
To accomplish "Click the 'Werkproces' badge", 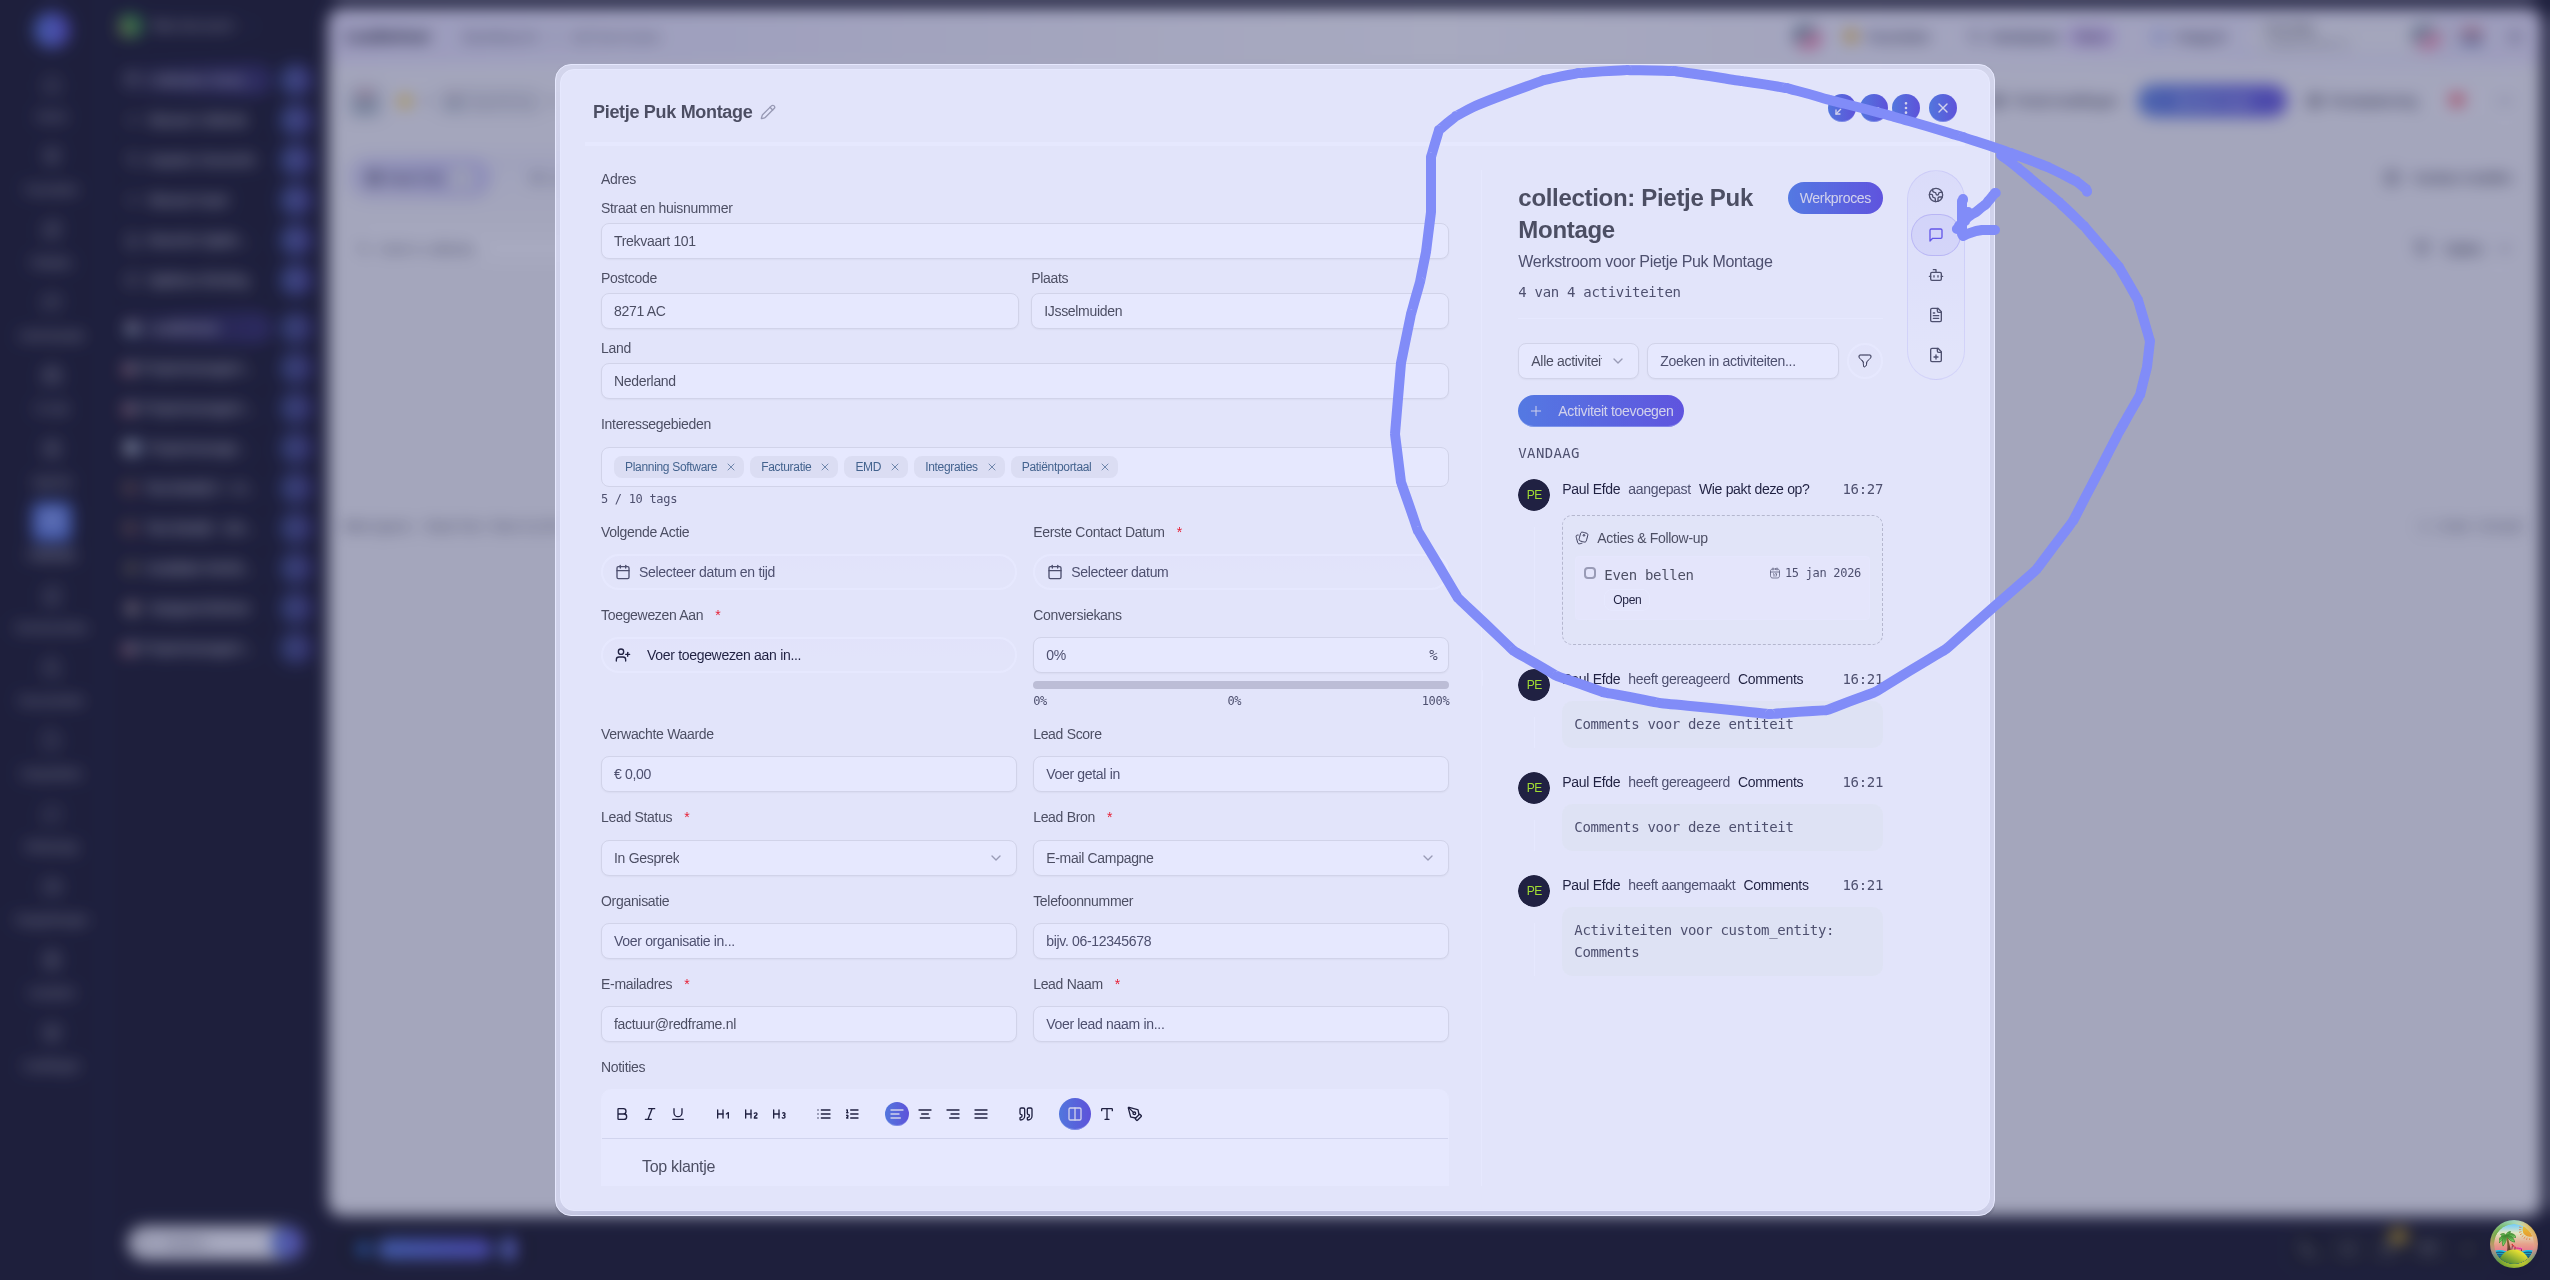I will [x=1834, y=198].
